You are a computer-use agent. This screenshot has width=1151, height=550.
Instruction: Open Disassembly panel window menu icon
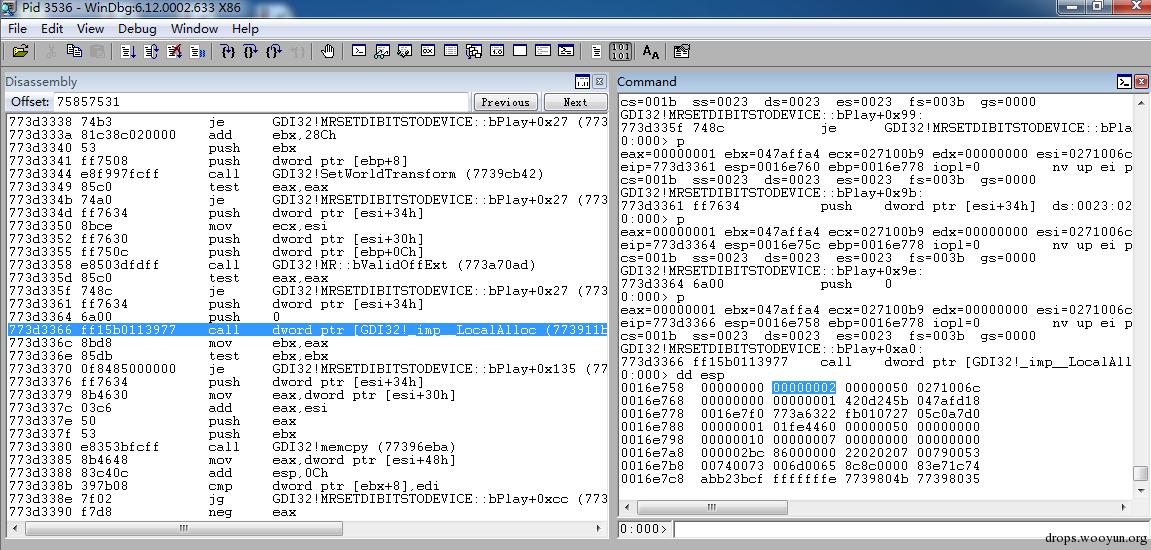pos(582,82)
